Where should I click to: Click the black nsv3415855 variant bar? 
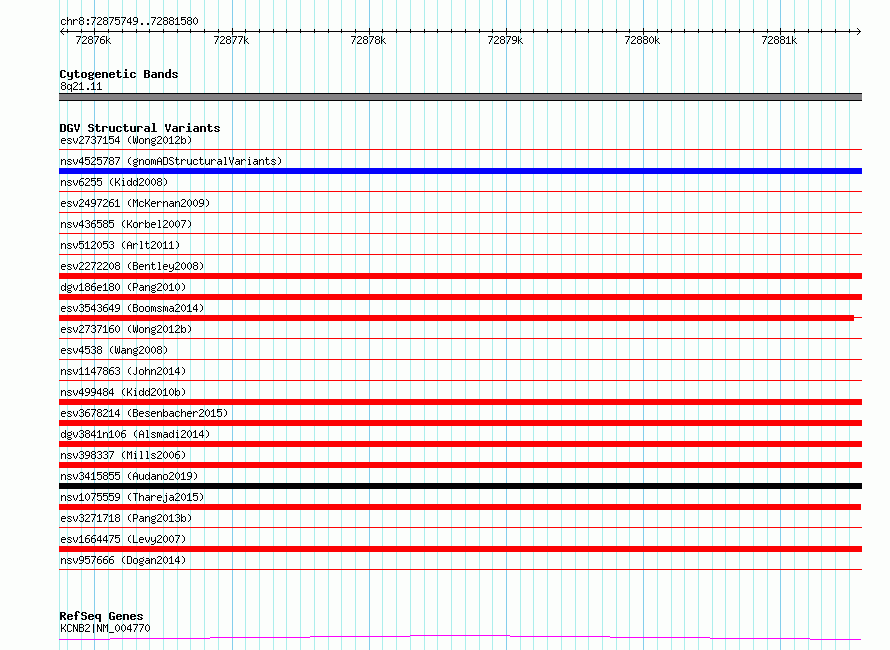pyautogui.click(x=460, y=486)
